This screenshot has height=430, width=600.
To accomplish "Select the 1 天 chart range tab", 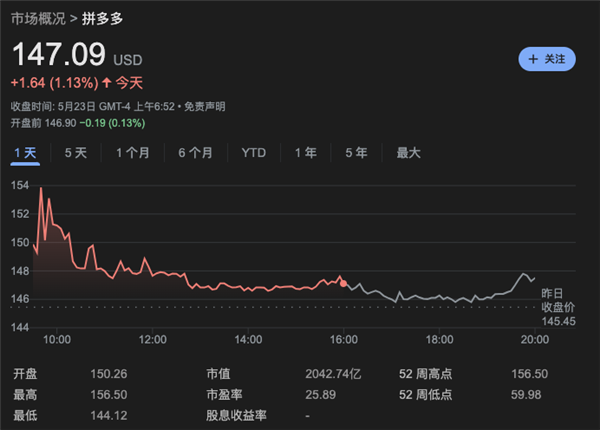I will tap(25, 153).
